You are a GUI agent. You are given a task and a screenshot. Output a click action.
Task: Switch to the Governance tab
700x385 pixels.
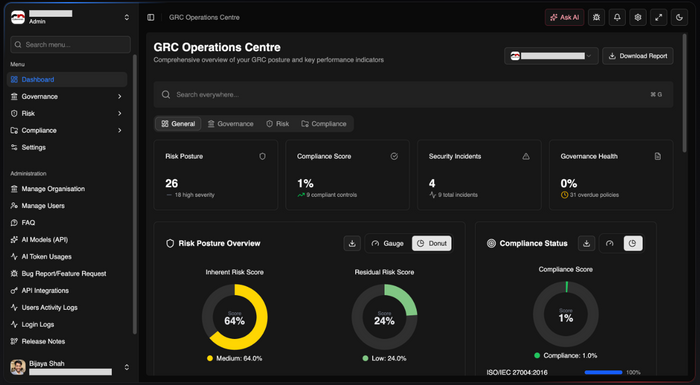click(x=231, y=124)
